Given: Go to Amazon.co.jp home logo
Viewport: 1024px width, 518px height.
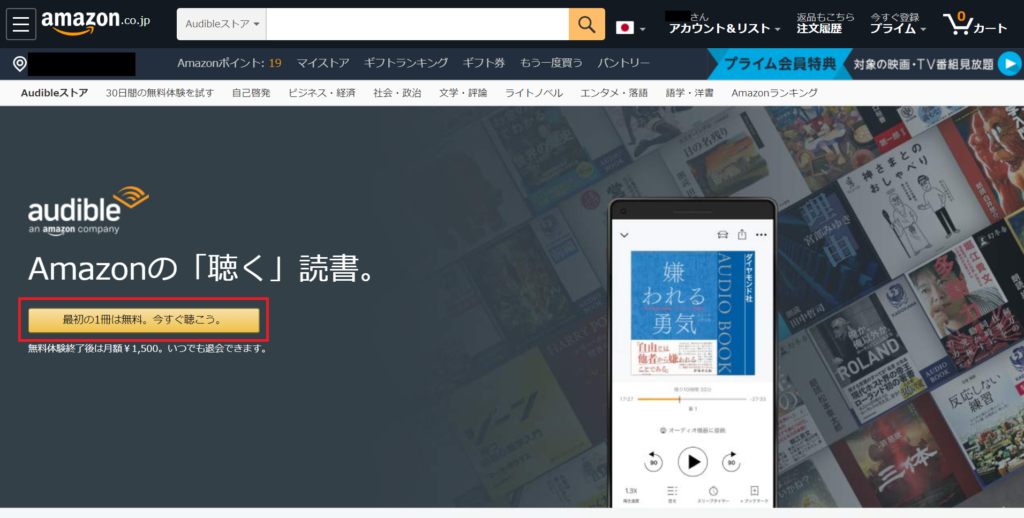Looking at the screenshot, I should pyautogui.click(x=95, y=22).
